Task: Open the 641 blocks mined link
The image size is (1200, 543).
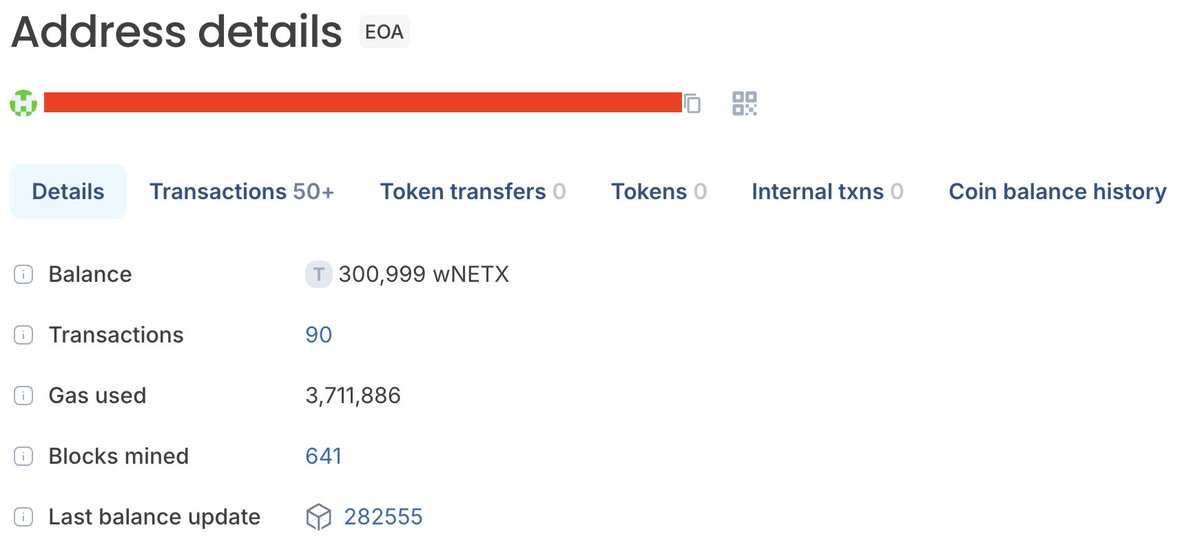Action: 323,457
